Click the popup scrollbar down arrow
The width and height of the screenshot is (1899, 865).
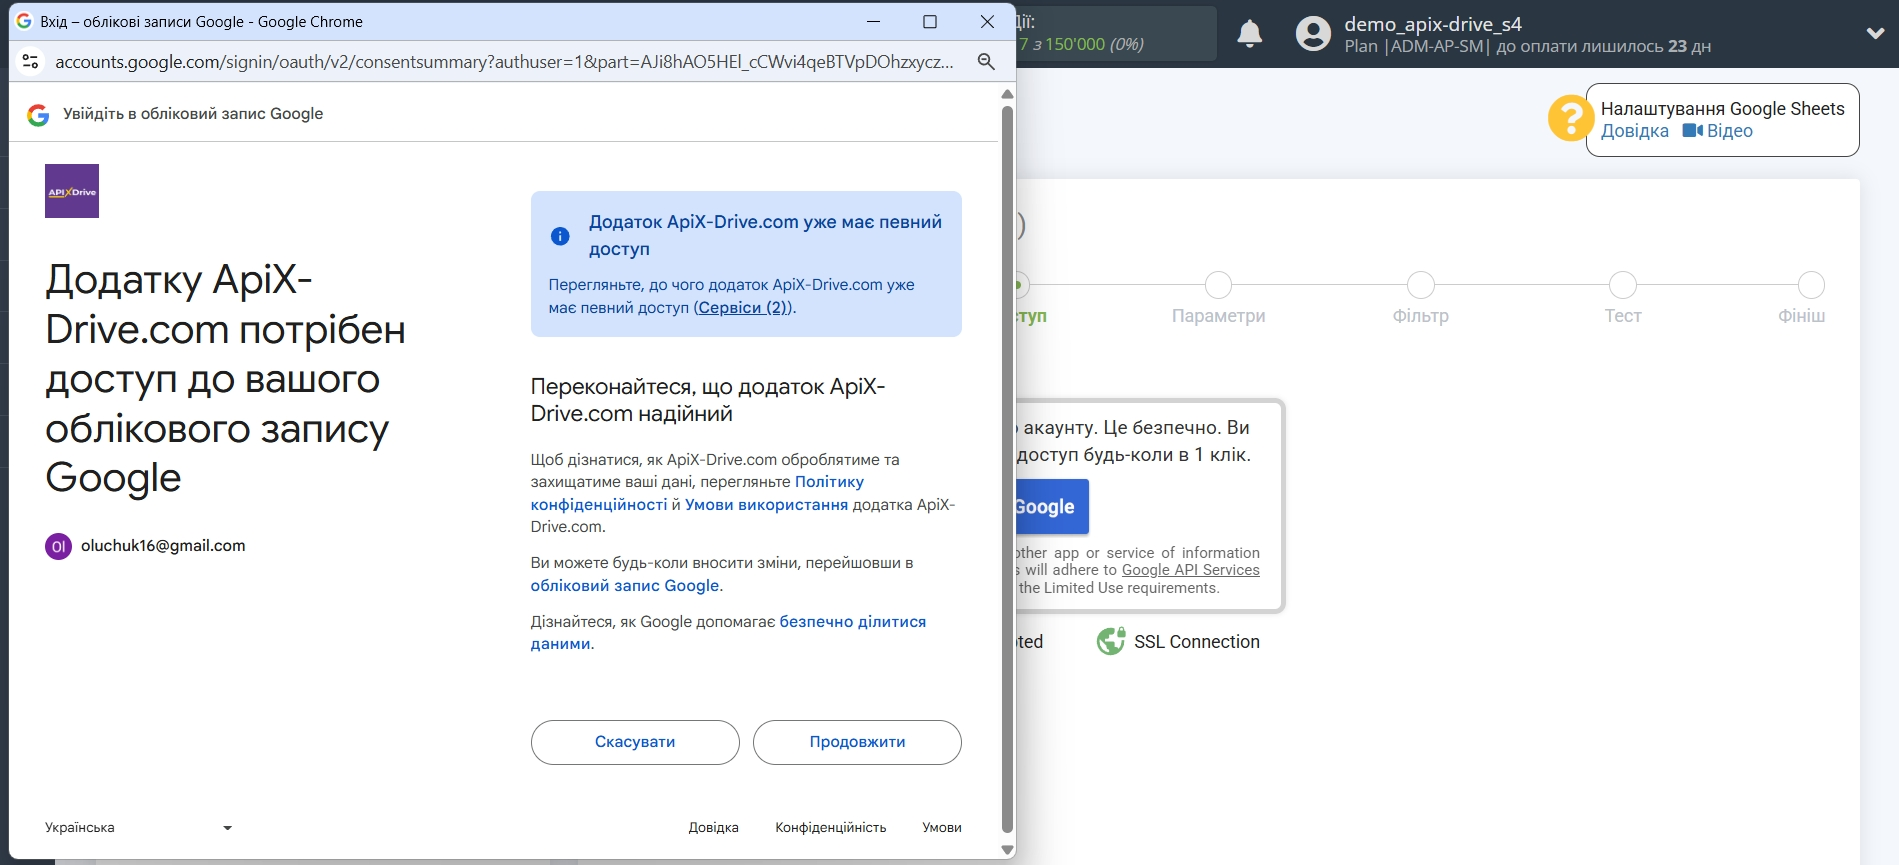point(1007,849)
